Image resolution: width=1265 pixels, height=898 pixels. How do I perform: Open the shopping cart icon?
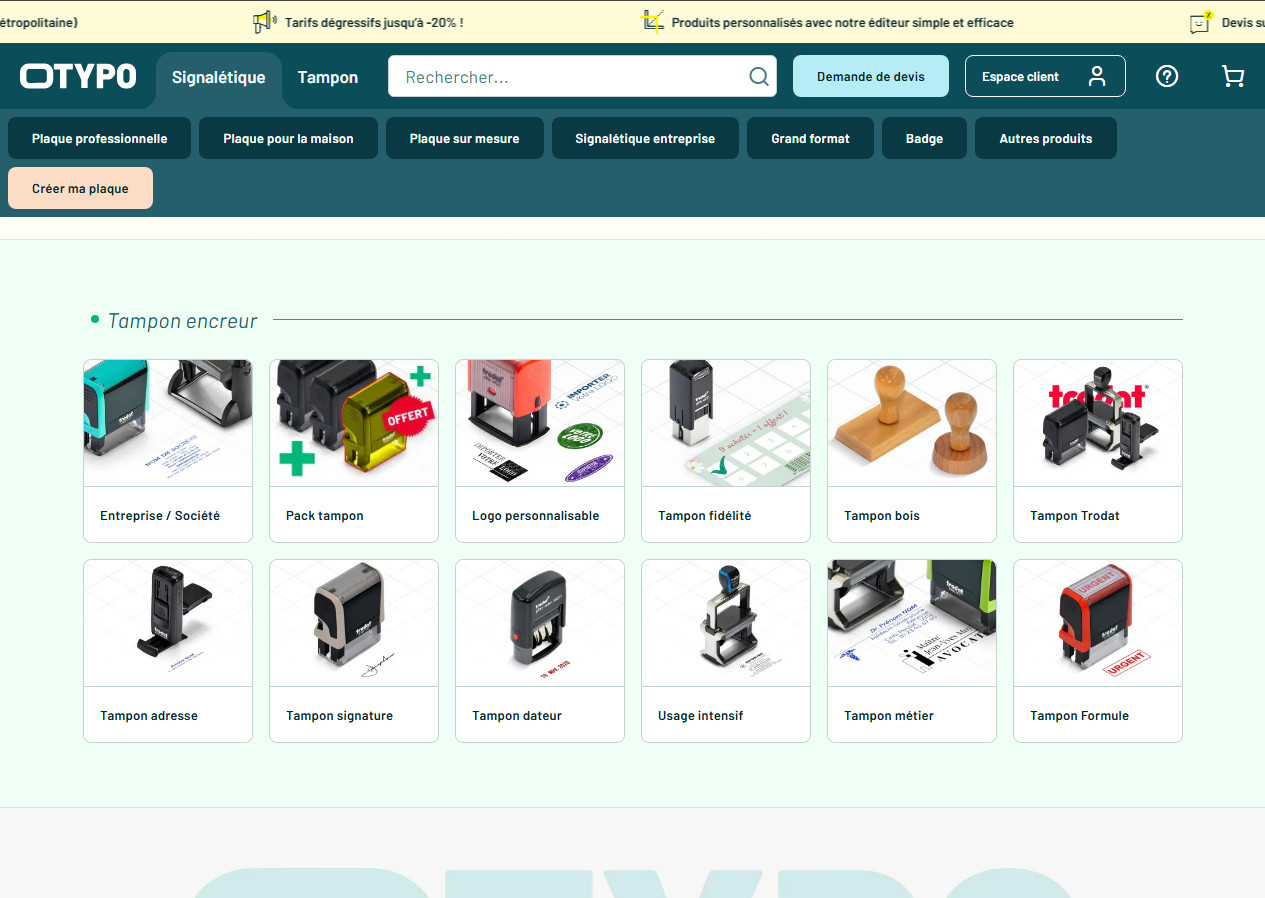[1233, 76]
